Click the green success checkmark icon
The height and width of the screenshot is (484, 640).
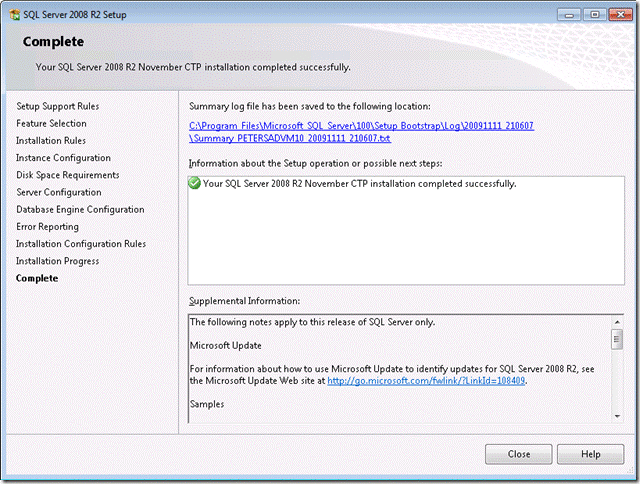[x=194, y=183]
